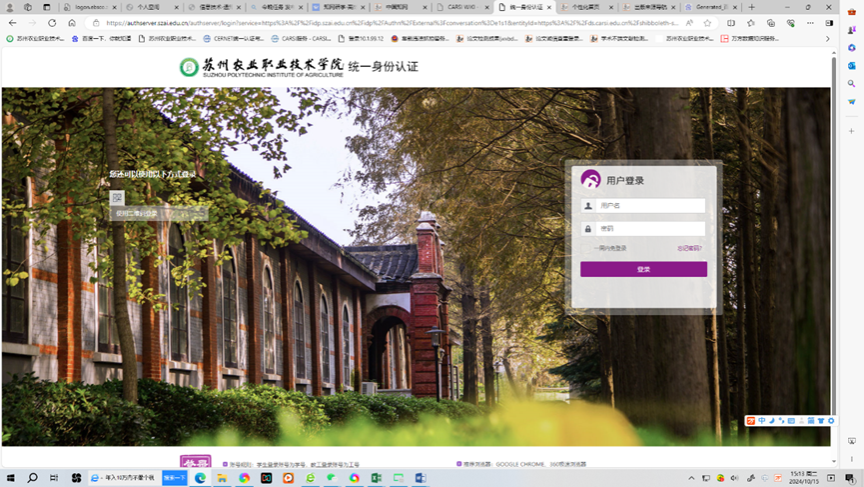
Task: Click the browser refresh icon
Action: [52, 23]
